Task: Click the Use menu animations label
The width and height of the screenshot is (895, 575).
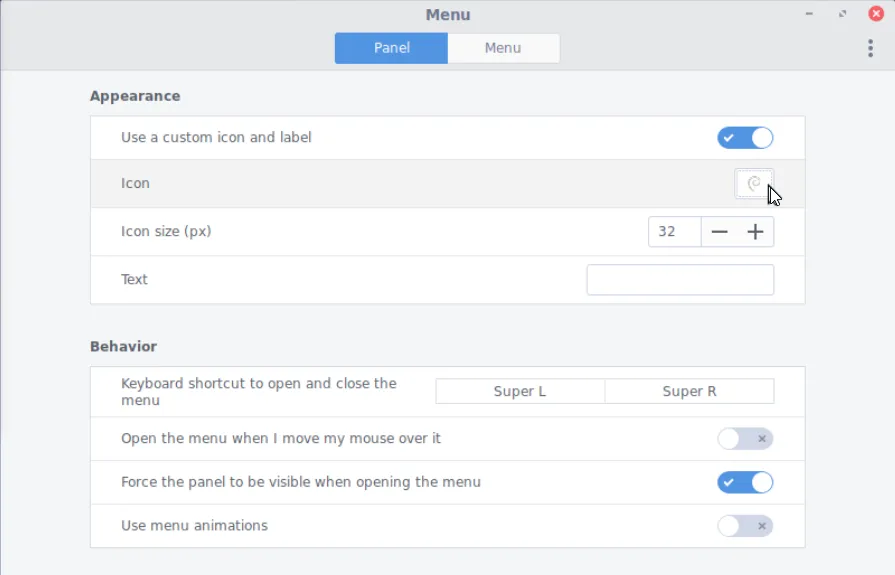Action: tap(194, 526)
